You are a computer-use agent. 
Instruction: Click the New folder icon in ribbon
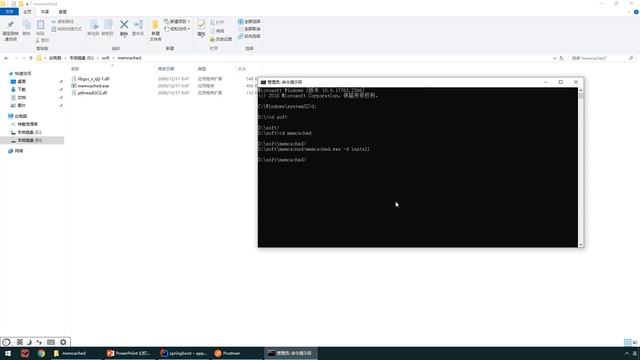(x=156, y=30)
